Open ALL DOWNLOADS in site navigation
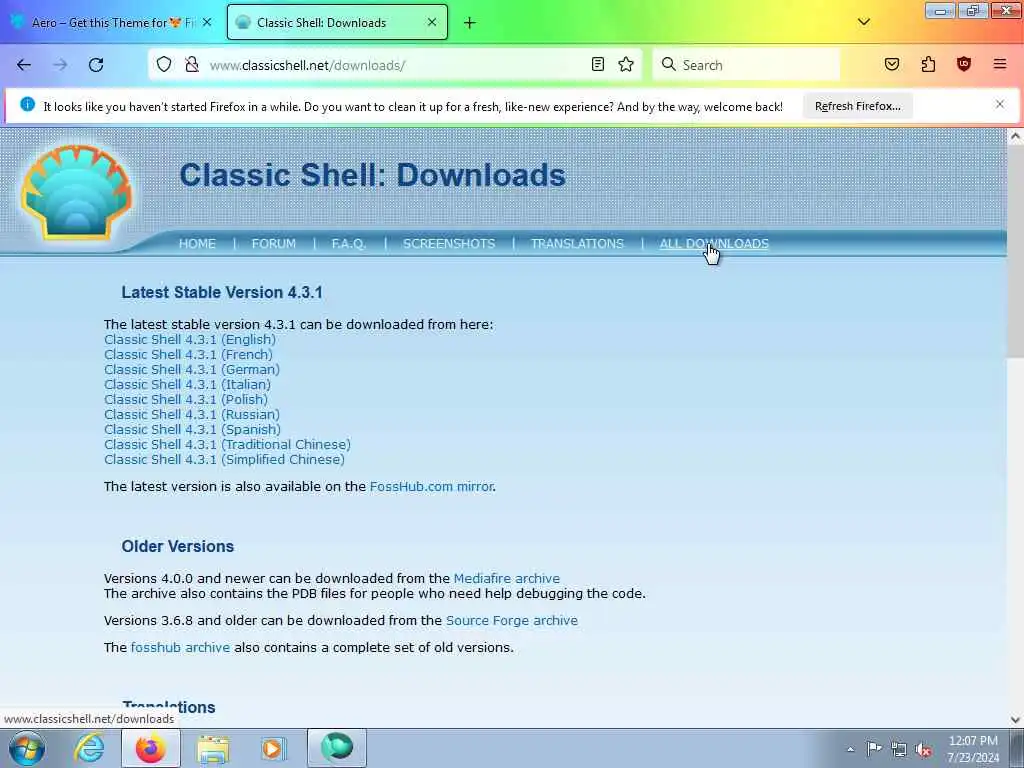The image size is (1024, 768). (x=714, y=244)
